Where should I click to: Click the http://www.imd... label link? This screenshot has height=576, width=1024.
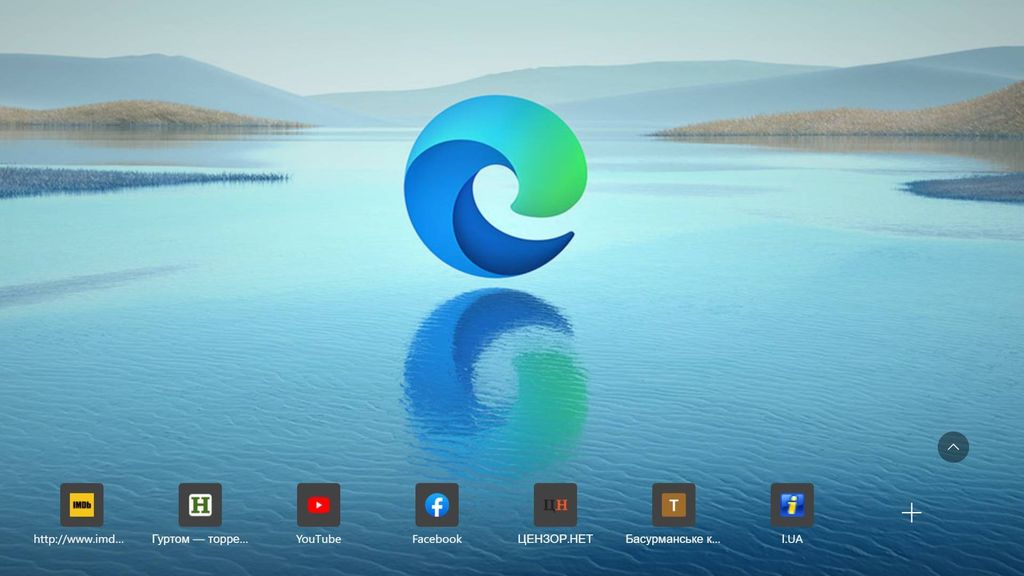click(x=80, y=539)
